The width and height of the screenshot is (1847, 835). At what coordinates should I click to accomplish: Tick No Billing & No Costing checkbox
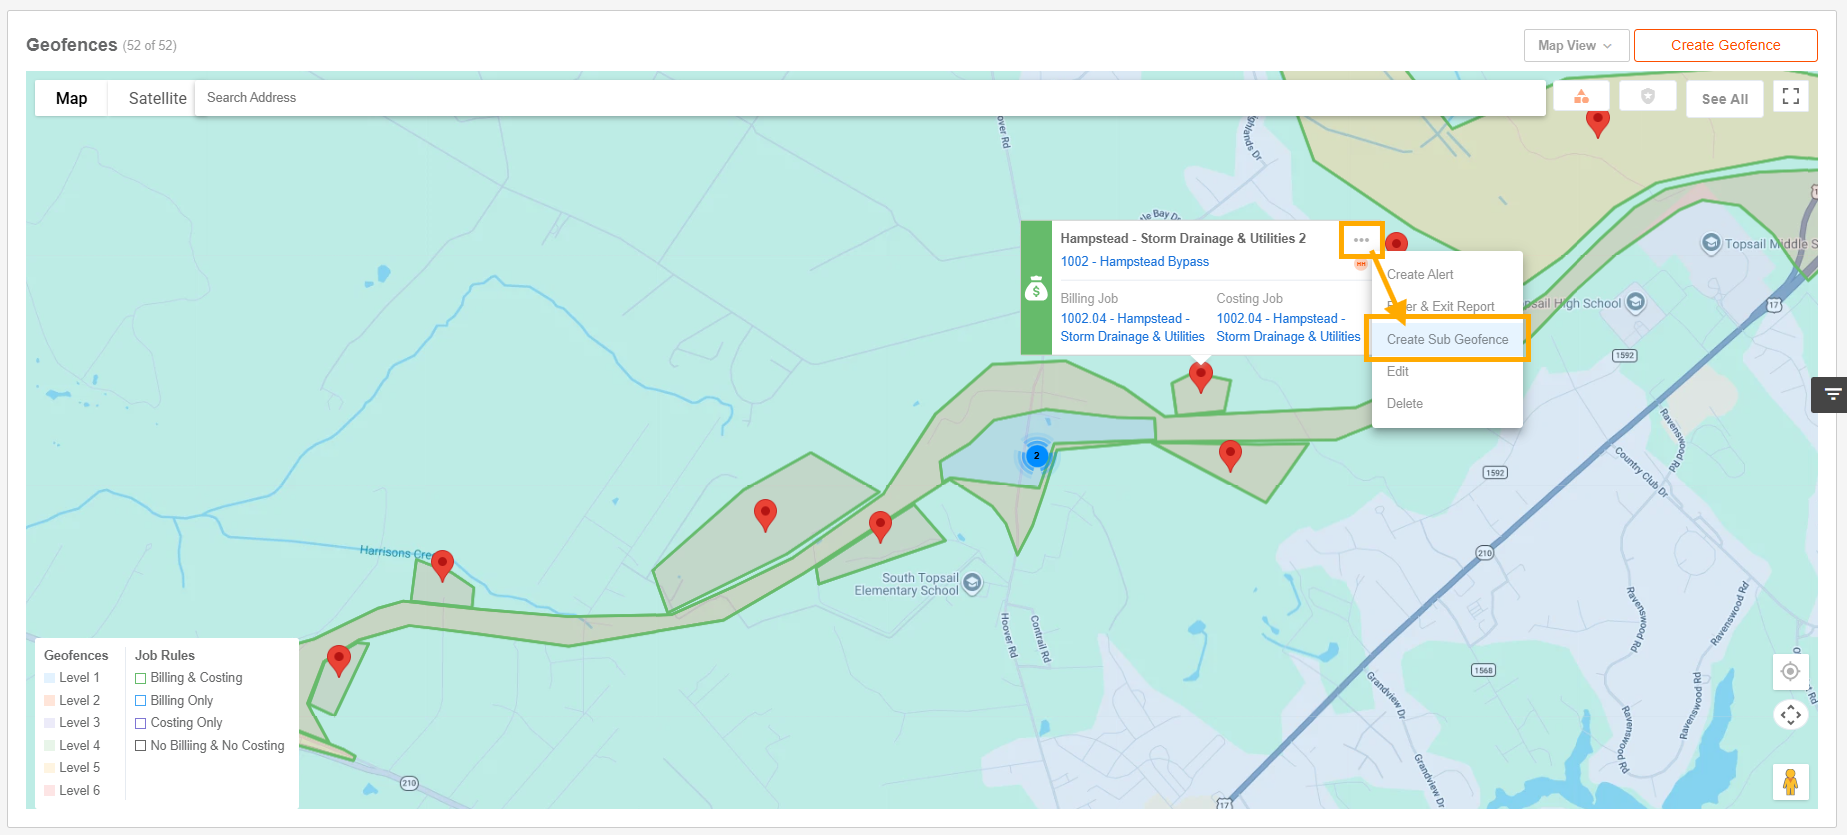tap(141, 746)
